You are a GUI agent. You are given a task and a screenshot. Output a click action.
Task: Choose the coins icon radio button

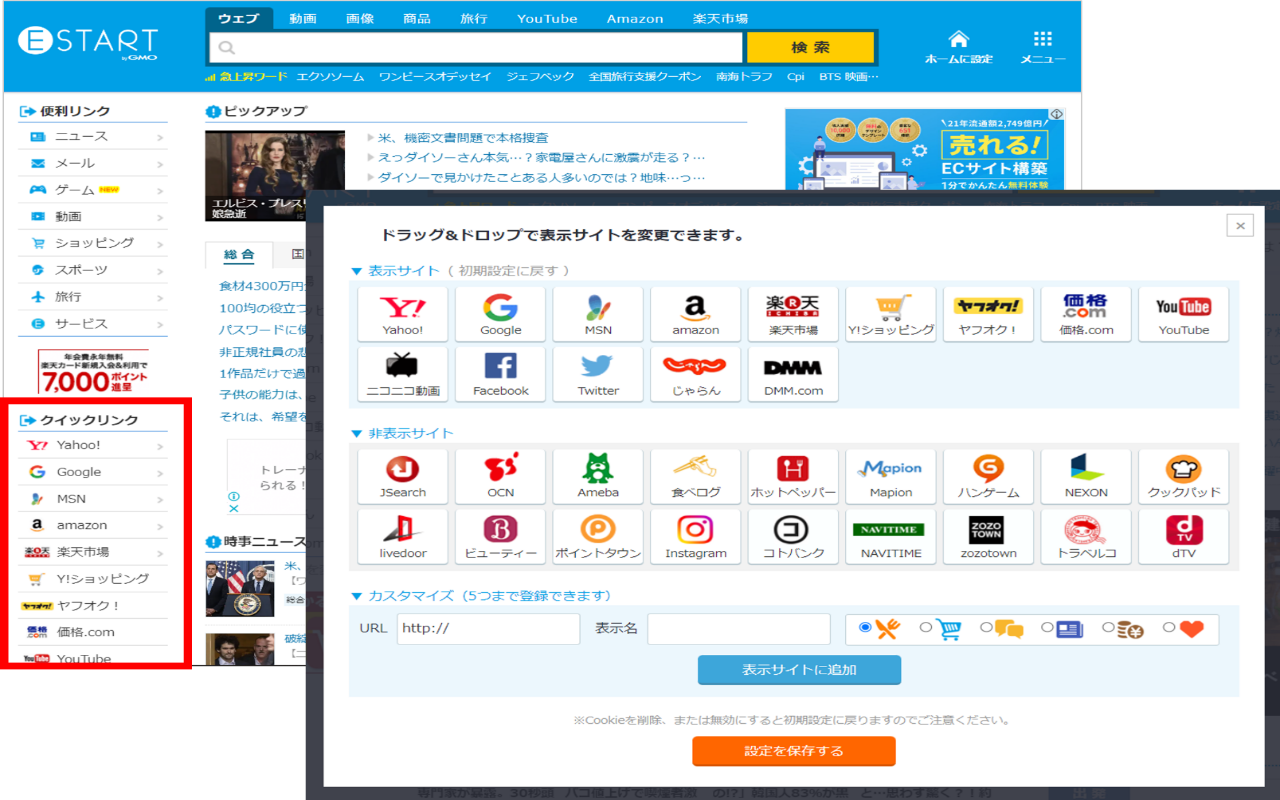pyautogui.click(x=1108, y=628)
